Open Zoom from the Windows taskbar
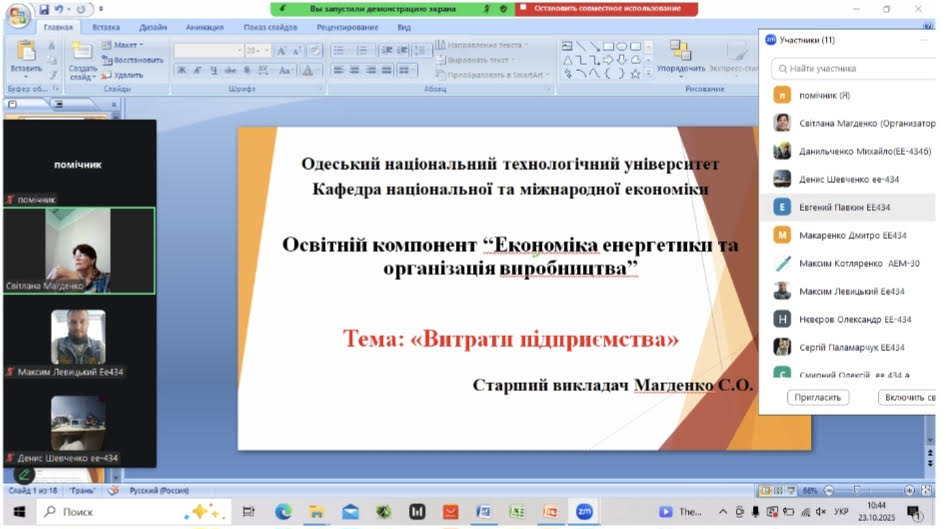Screen dimensions: 946x529 pyautogui.click(x=584, y=511)
